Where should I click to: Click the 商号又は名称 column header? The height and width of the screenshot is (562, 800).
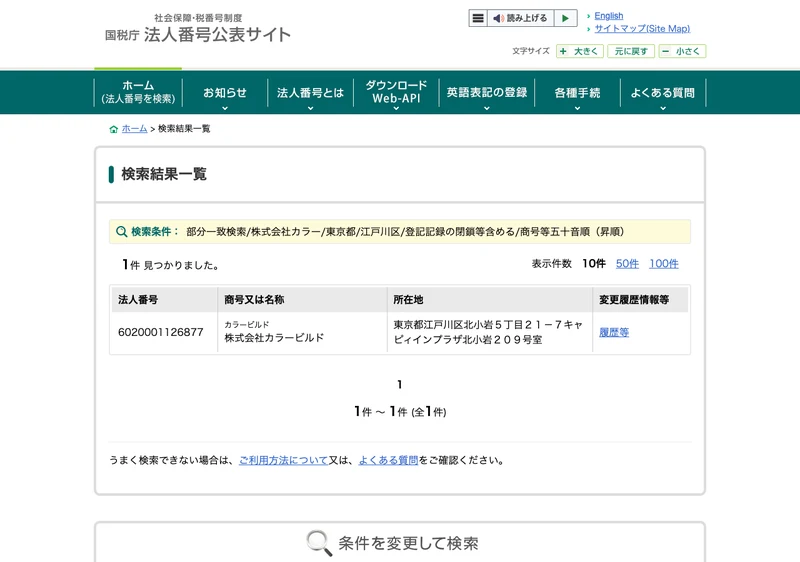(302, 299)
